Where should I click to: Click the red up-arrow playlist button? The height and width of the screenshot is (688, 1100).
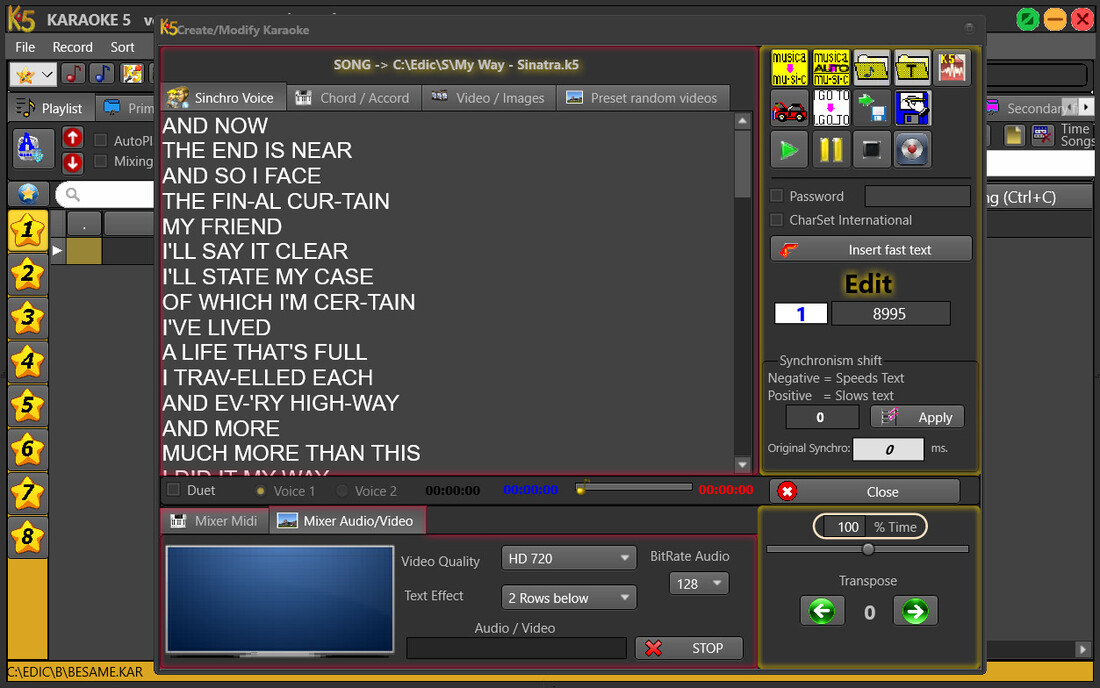click(72, 137)
